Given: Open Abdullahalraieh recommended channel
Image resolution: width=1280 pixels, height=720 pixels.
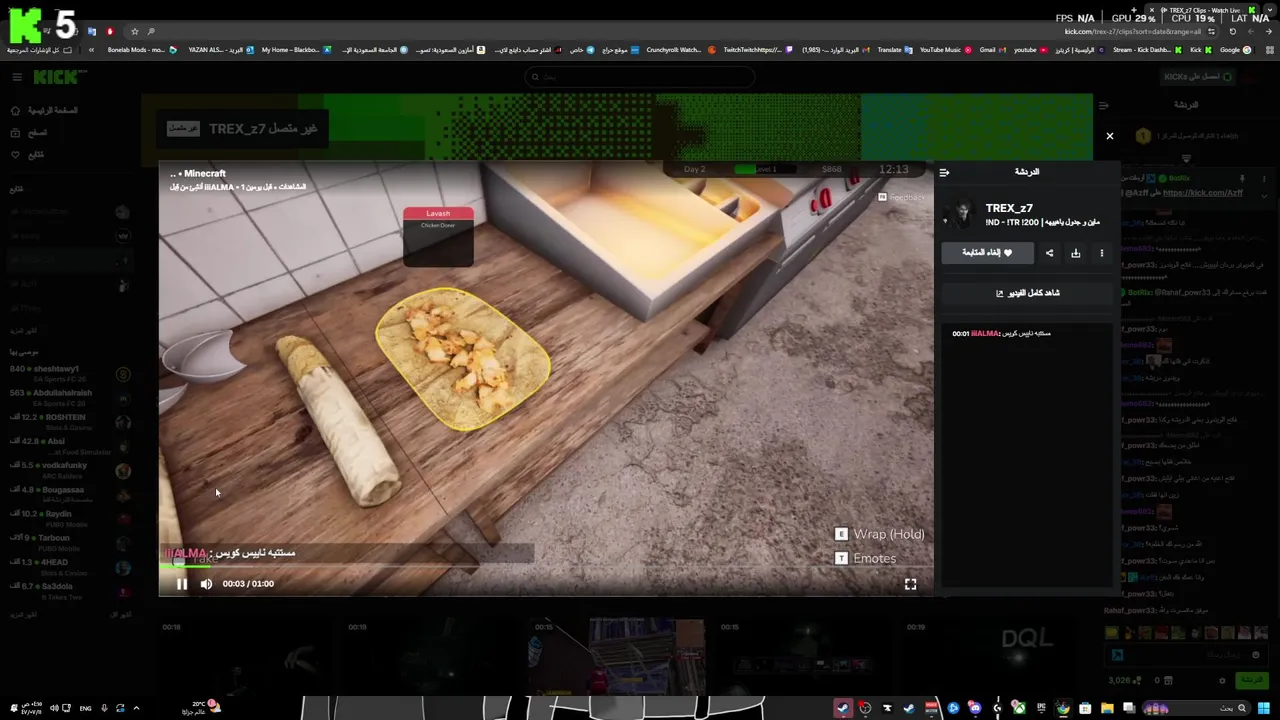Looking at the screenshot, I should tap(70, 398).
